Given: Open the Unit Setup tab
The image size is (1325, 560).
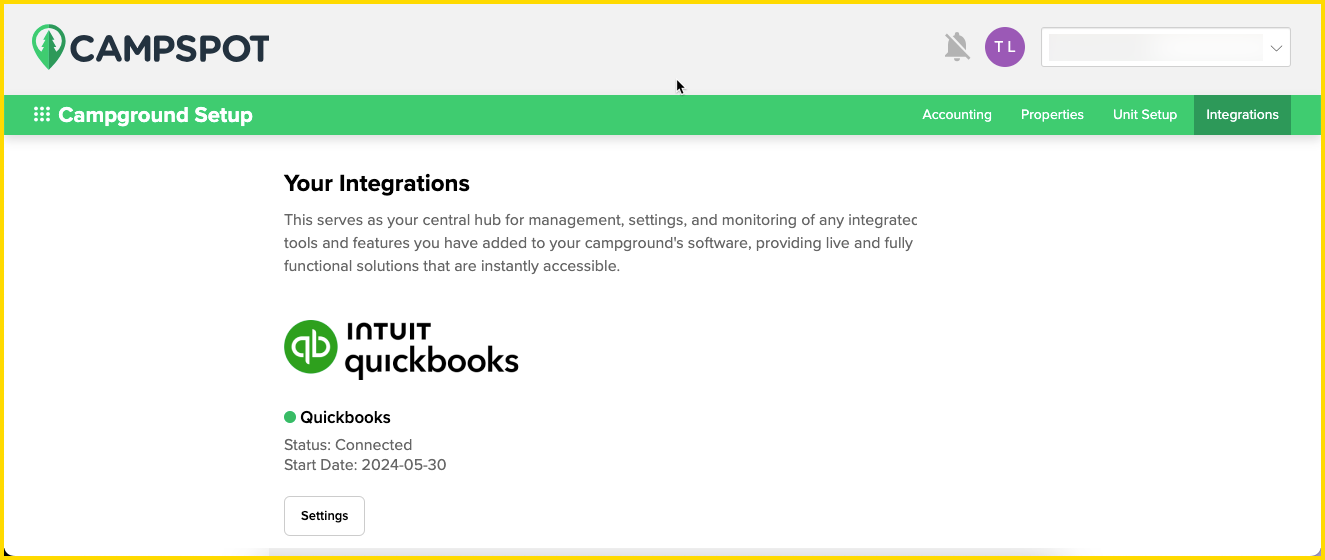Looking at the screenshot, I should 1144,115.
